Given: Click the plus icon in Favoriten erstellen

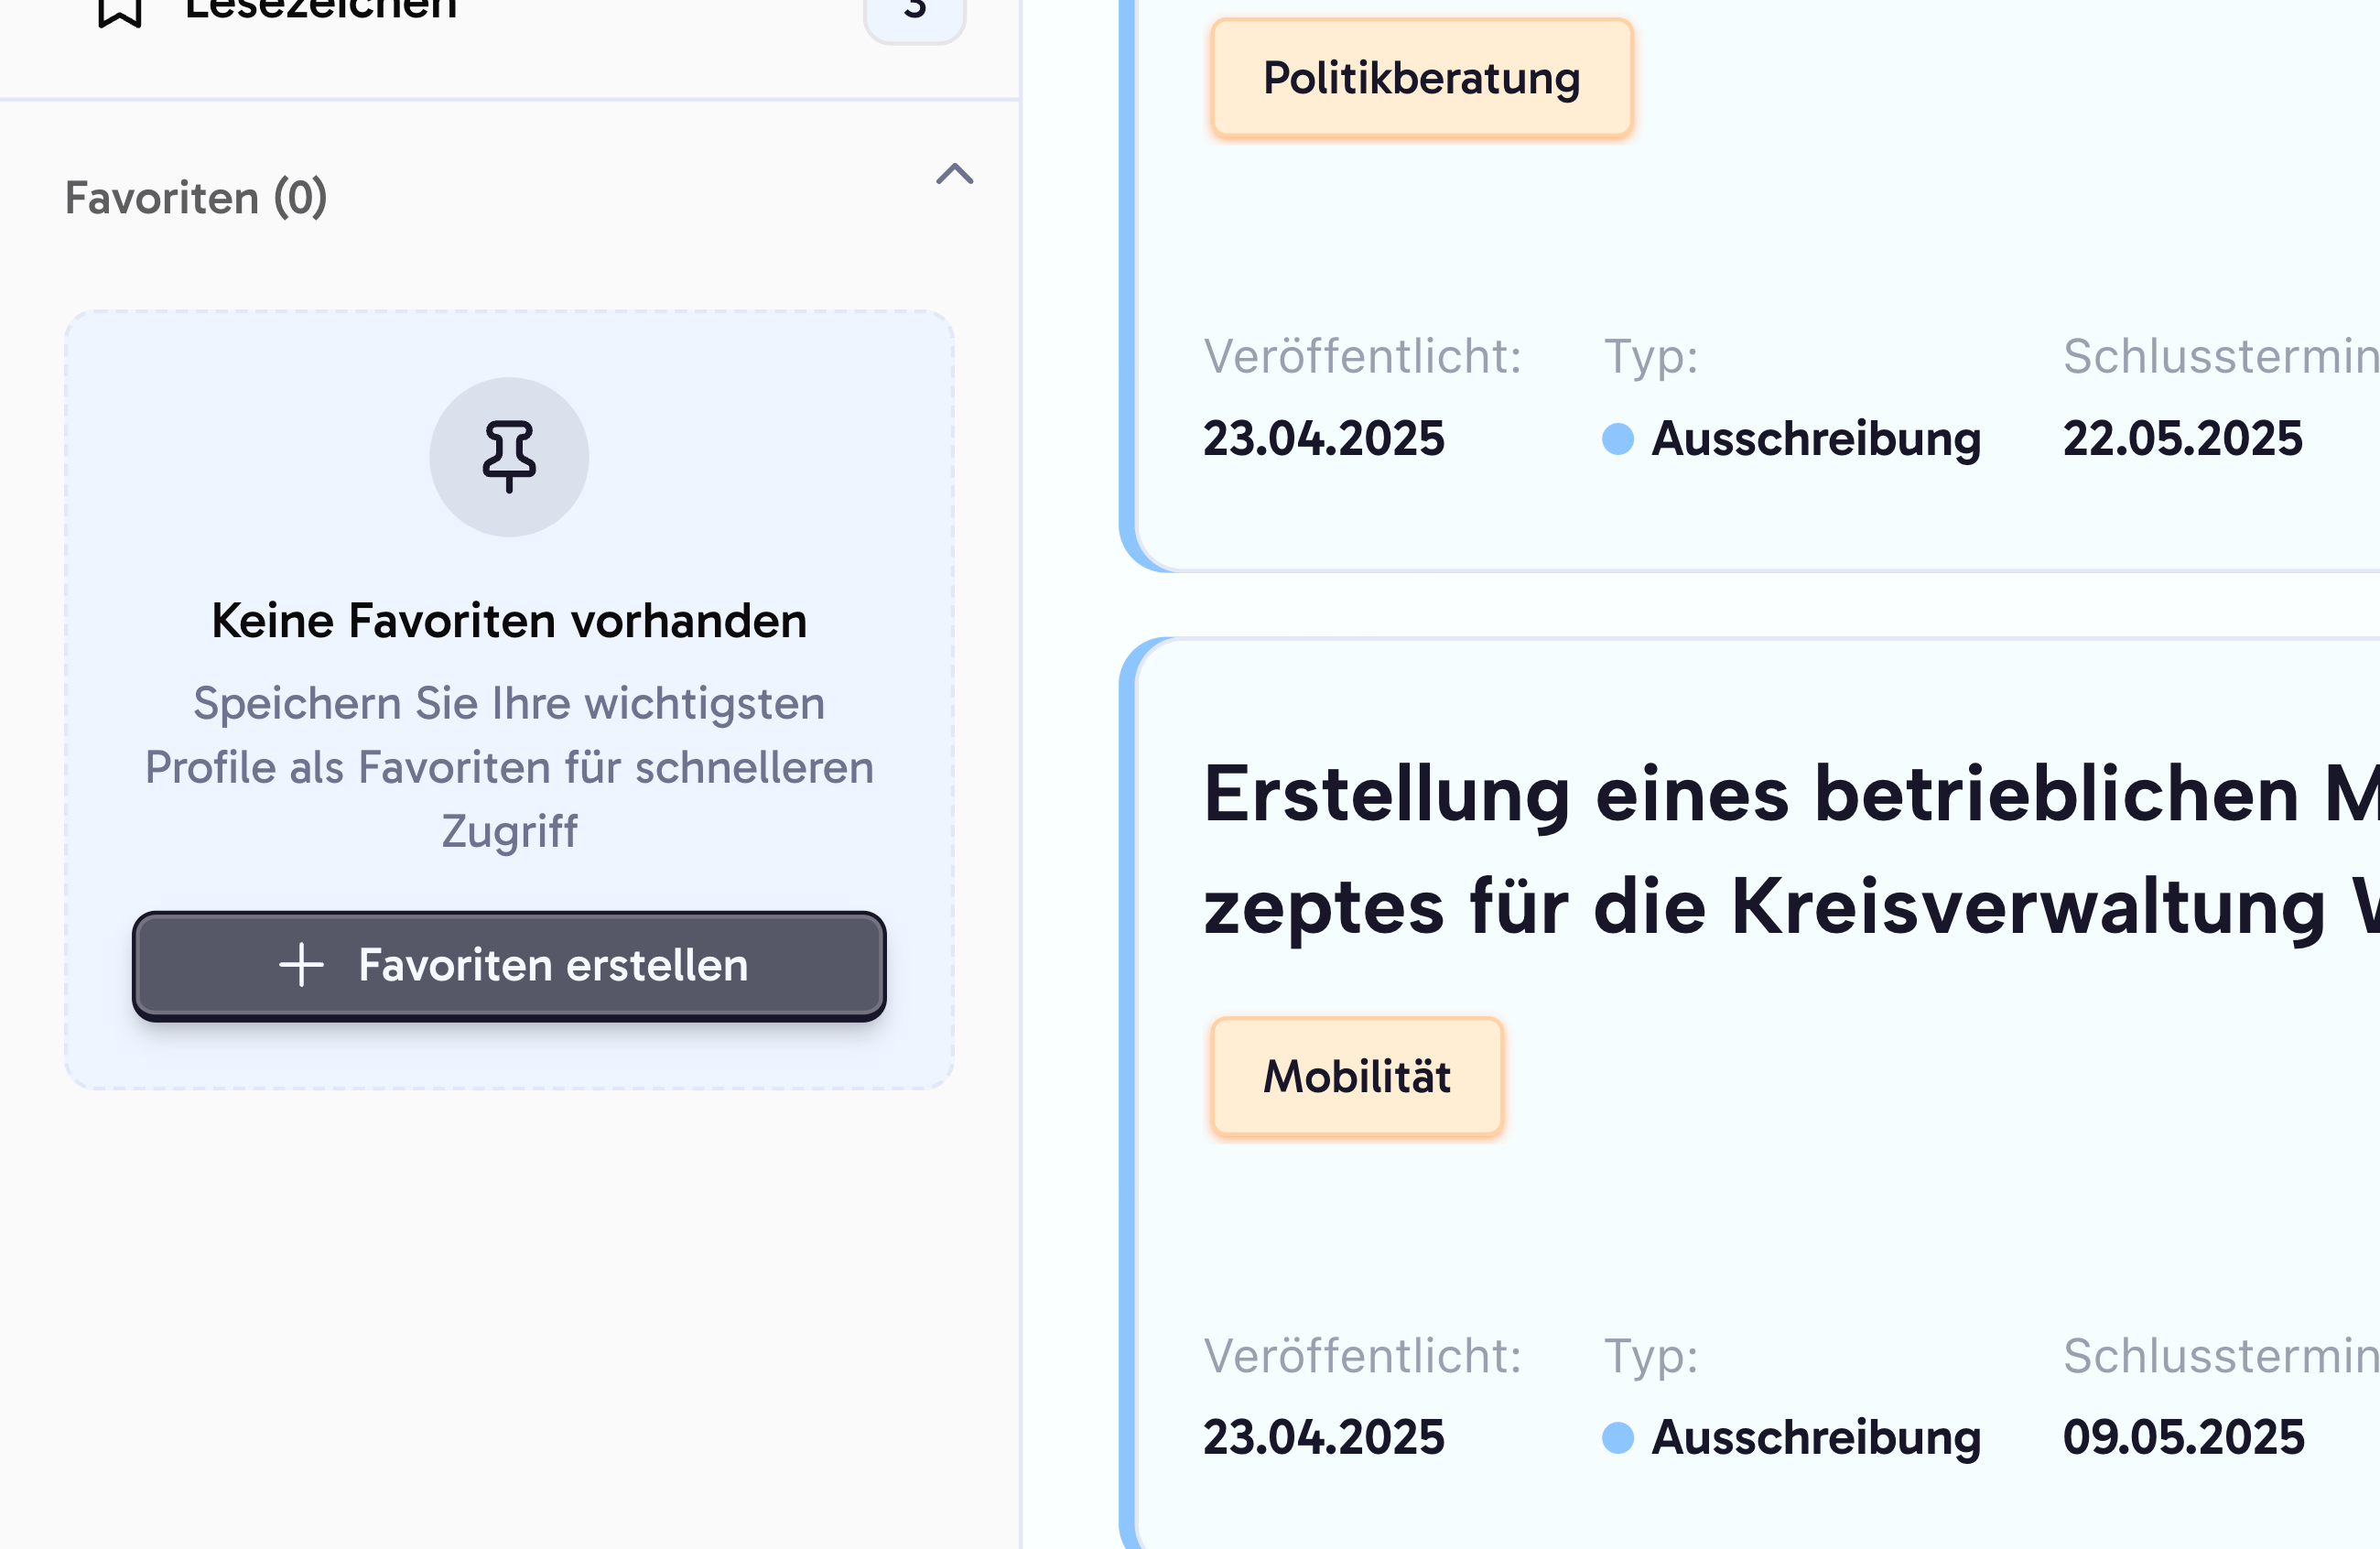Looking at the screenshot, I should click(x=301, y=965).
